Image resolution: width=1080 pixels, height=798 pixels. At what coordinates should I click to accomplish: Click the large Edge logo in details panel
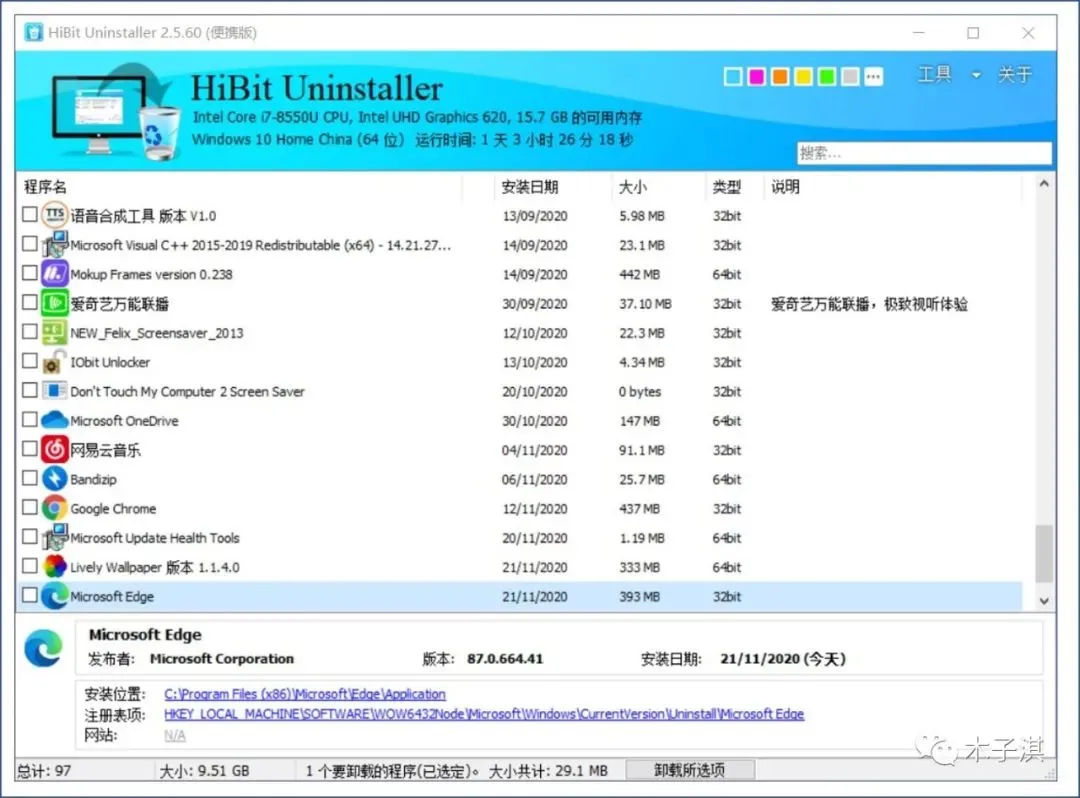click(43, 648)
